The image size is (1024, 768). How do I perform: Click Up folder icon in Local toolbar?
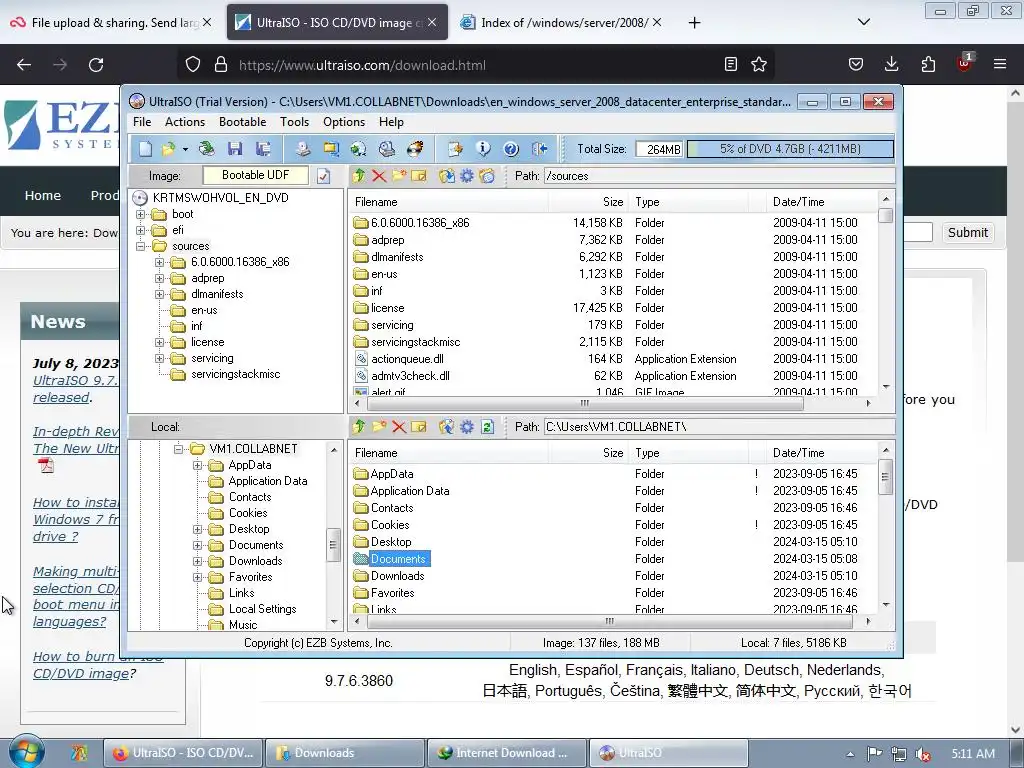(359, 426)
